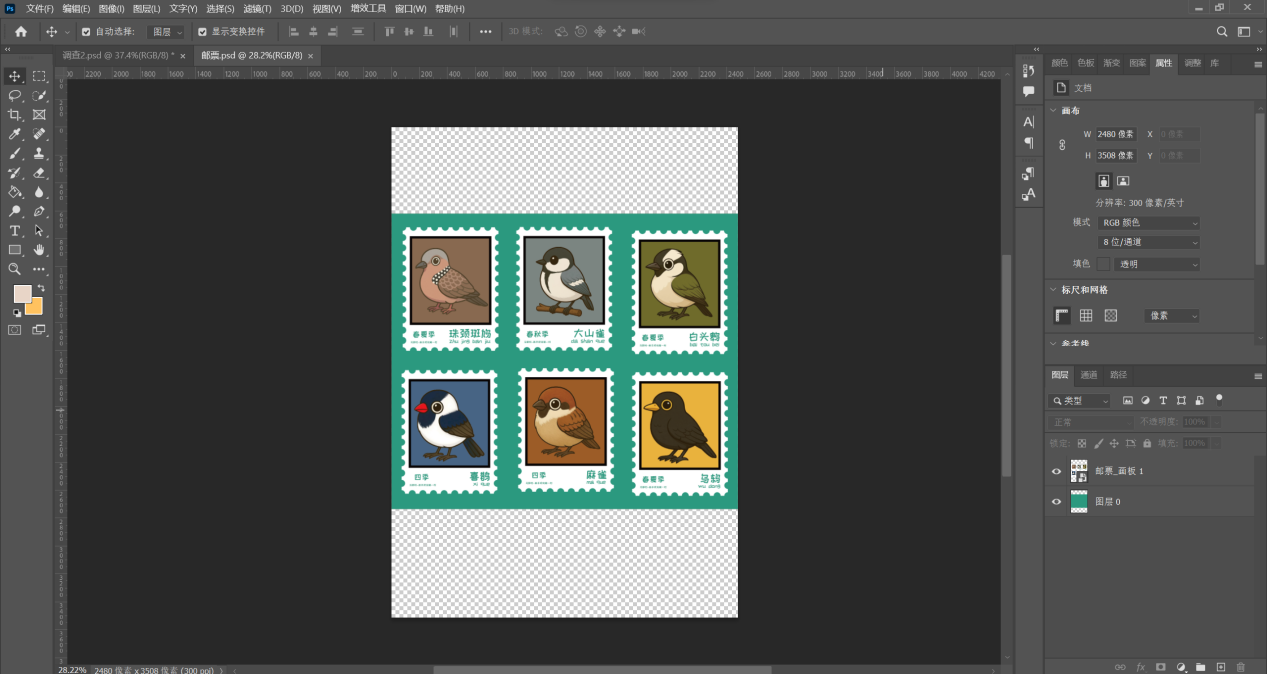
Task: Create a new layer with plus icon
Action: pos(1221,667)
